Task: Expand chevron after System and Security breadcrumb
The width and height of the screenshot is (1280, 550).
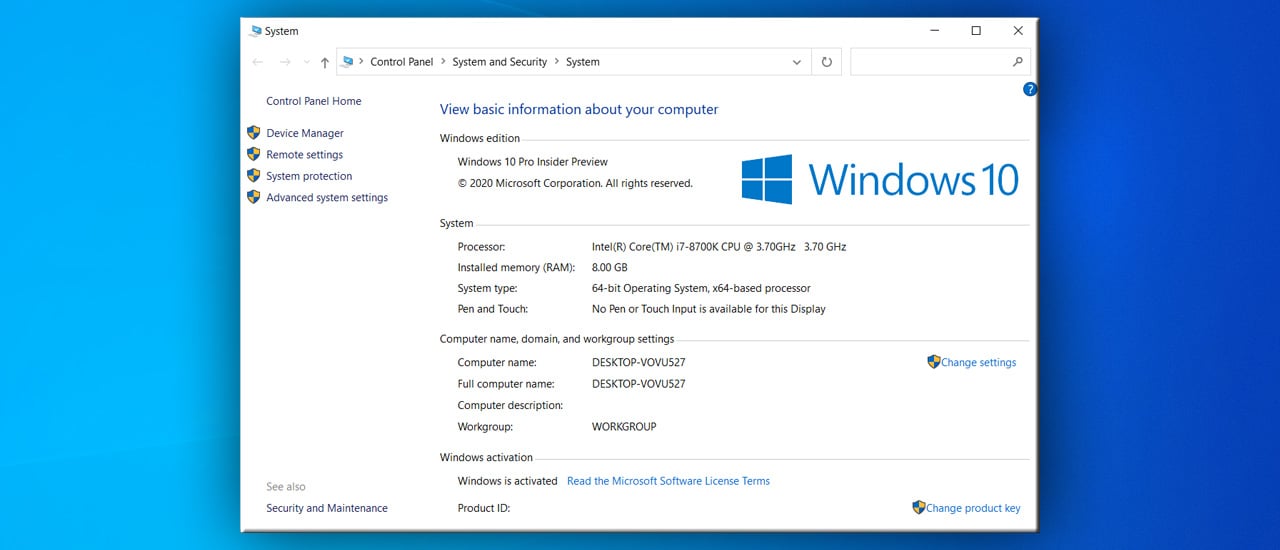Action: (557, 62)
